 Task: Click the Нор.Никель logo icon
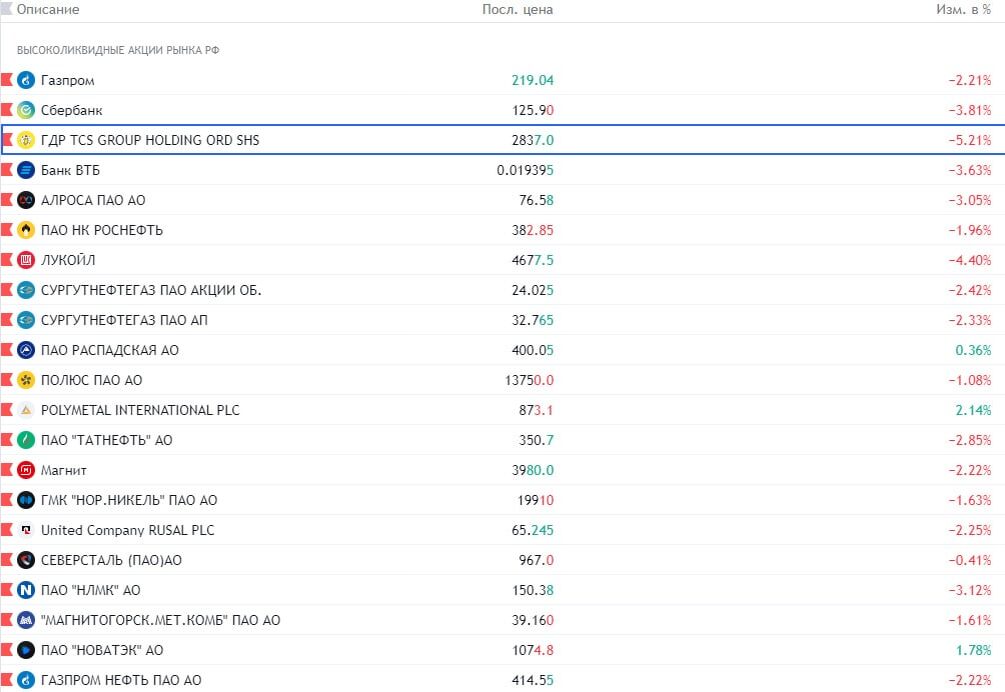click(26, 500)
